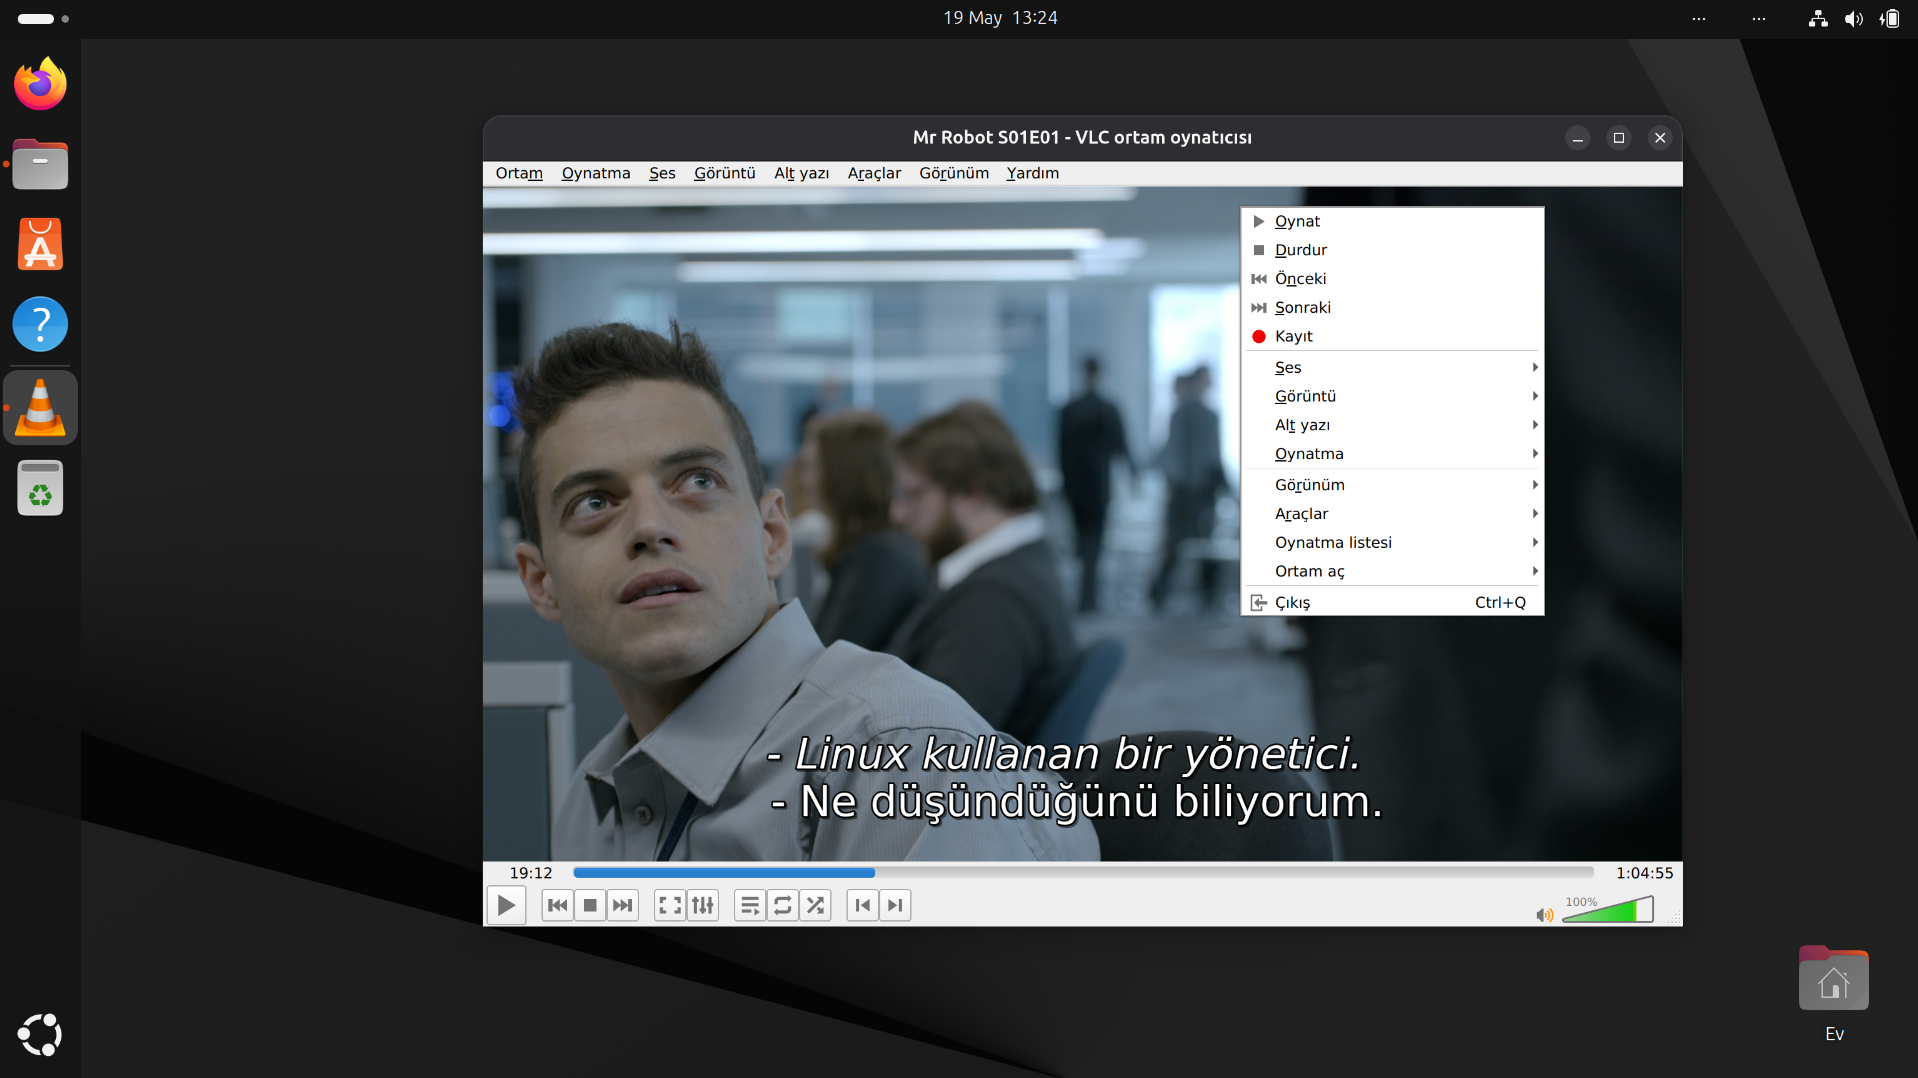This screenshot has width=1918, height=1078.
Task: Minimize the VLC window
Action: pos(1578,138)
